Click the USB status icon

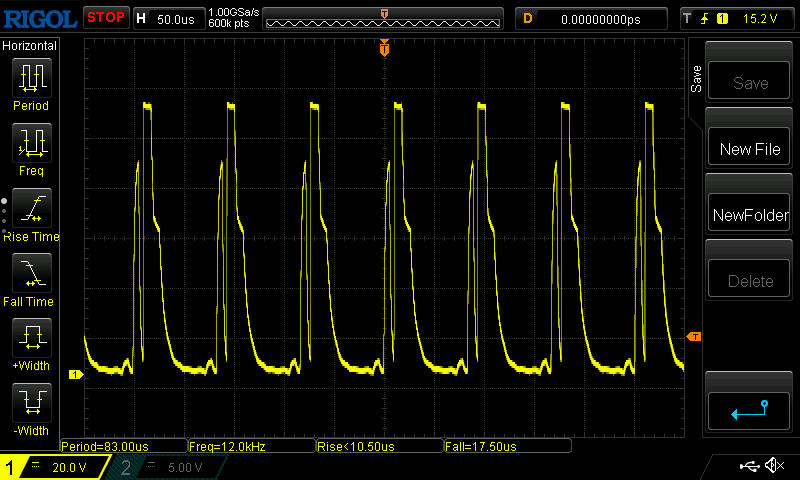tap(749, 466)
